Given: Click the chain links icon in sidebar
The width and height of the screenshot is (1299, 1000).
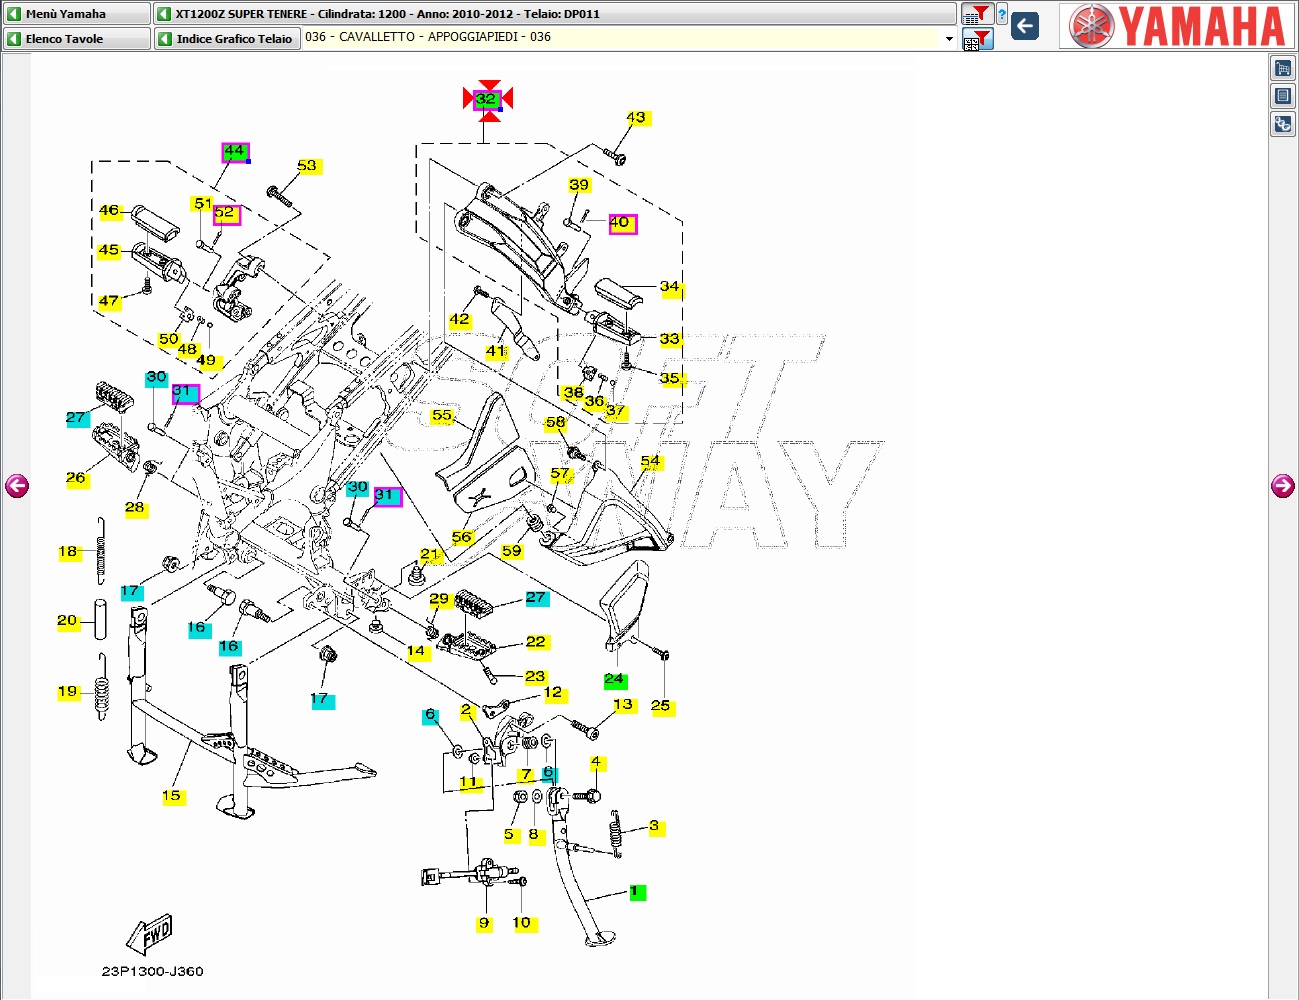Looking at the screenshot, I should [x=1282, y=124].
